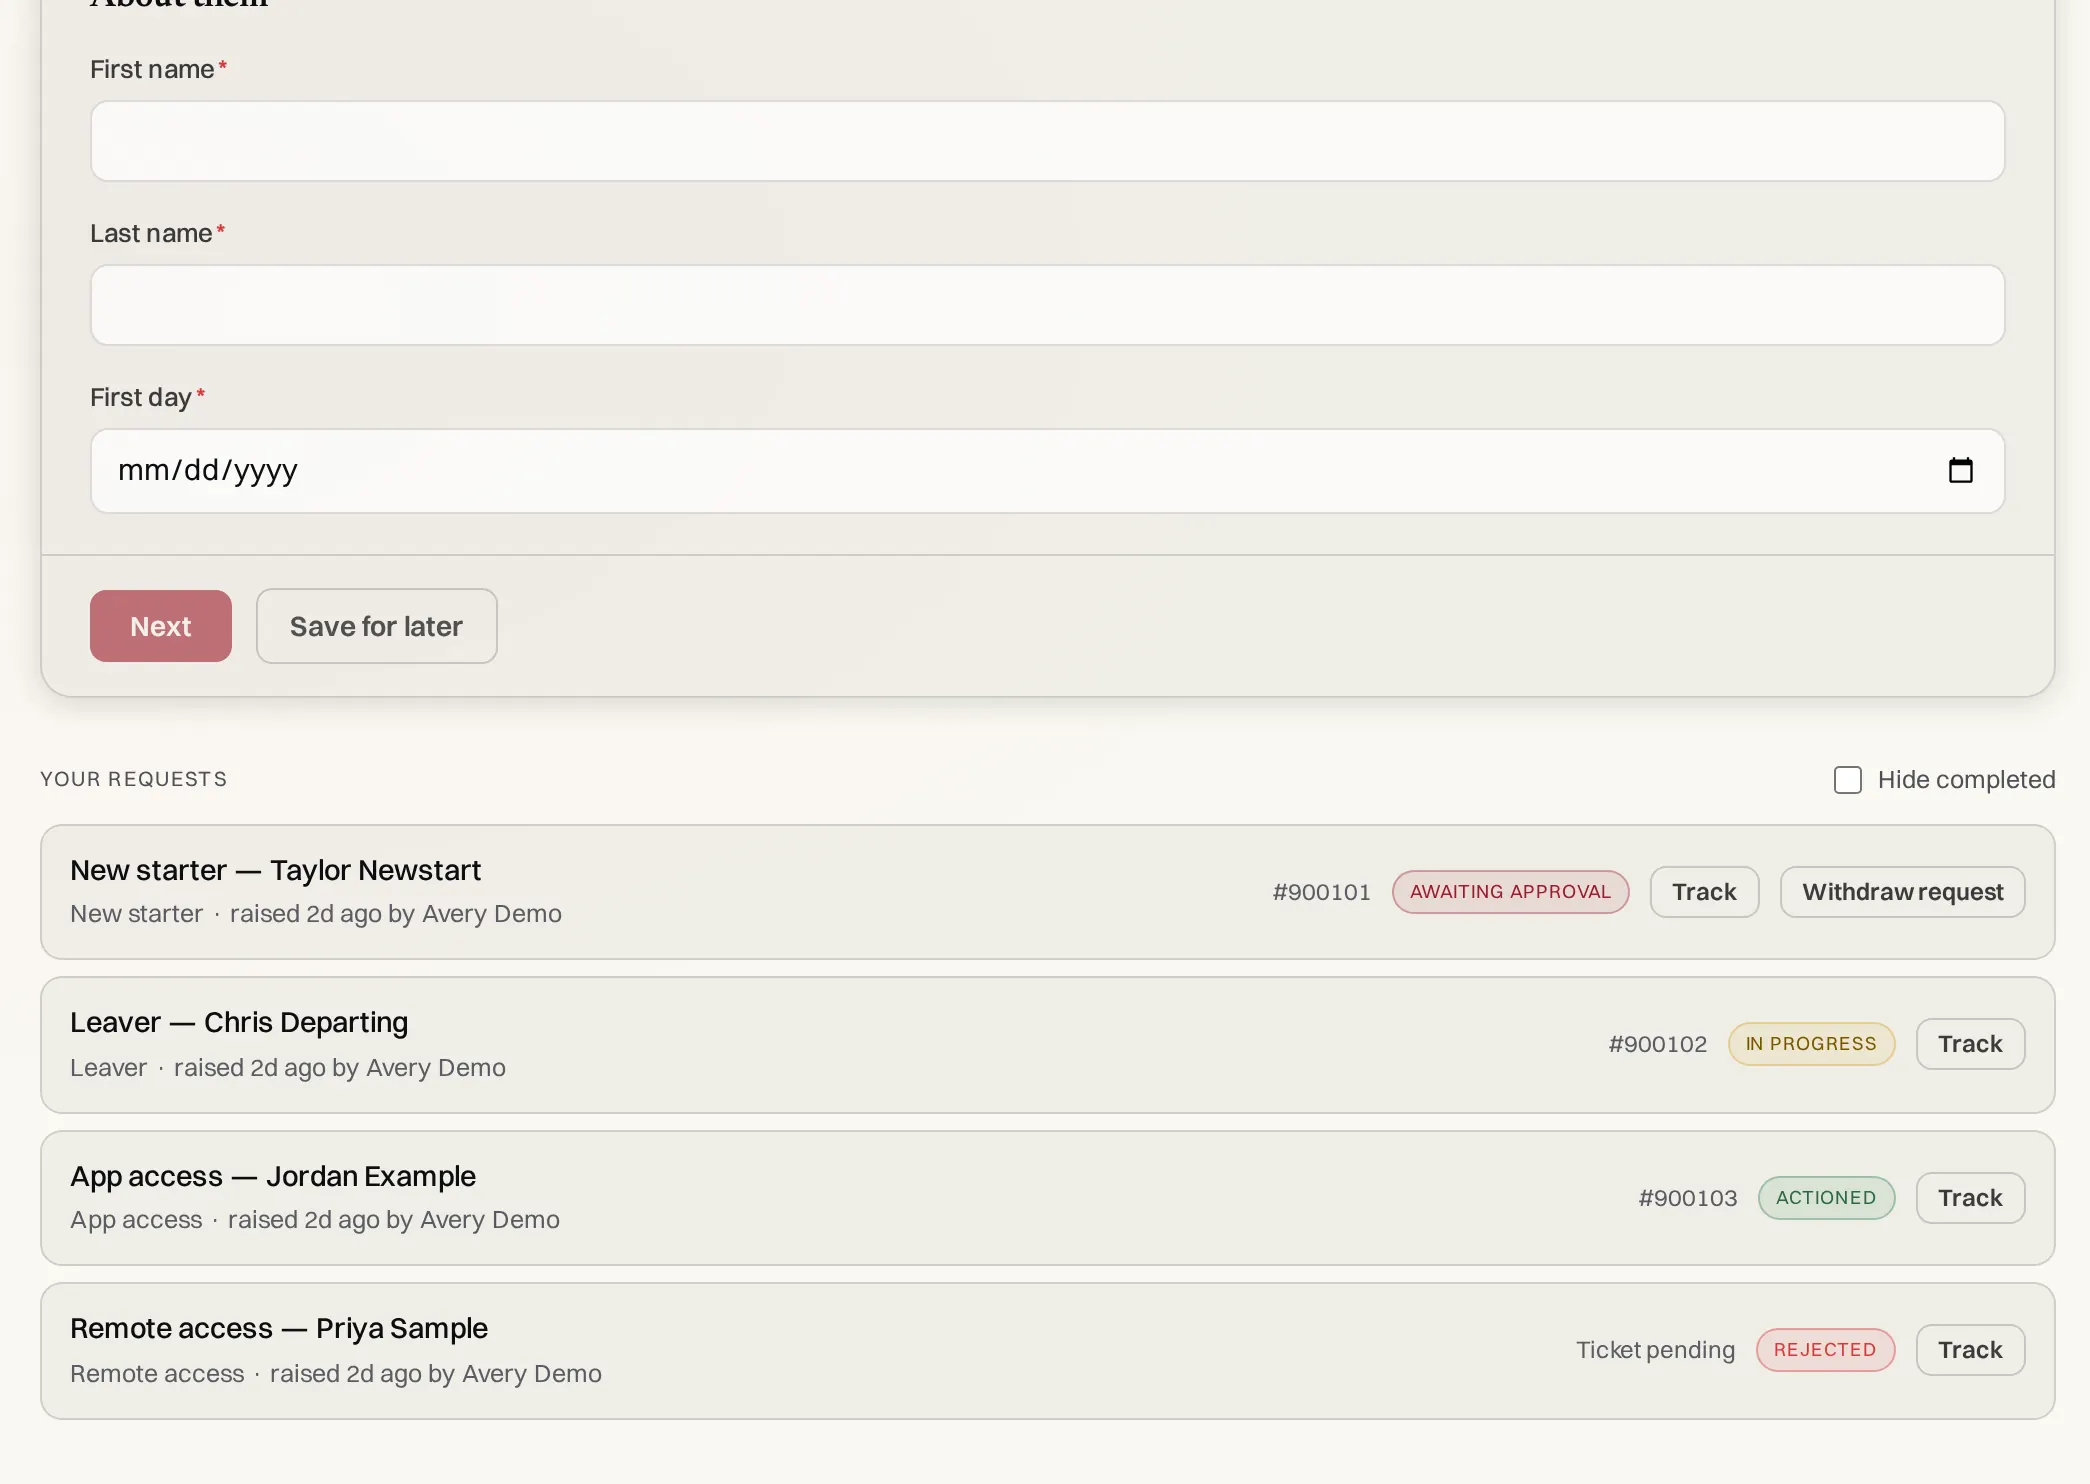Select ticket number #900103
Image resolution: width=2090 pixels, height=1484 pixels.
pyautogui.click(x=1687, y=1198)
